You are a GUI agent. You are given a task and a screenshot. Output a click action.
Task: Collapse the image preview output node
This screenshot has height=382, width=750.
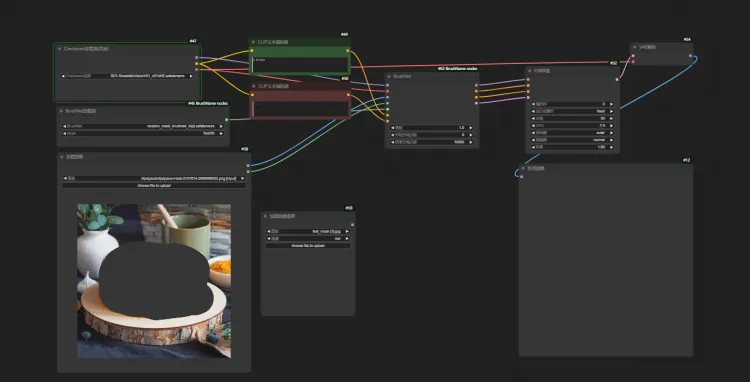(x=523, y=168)
